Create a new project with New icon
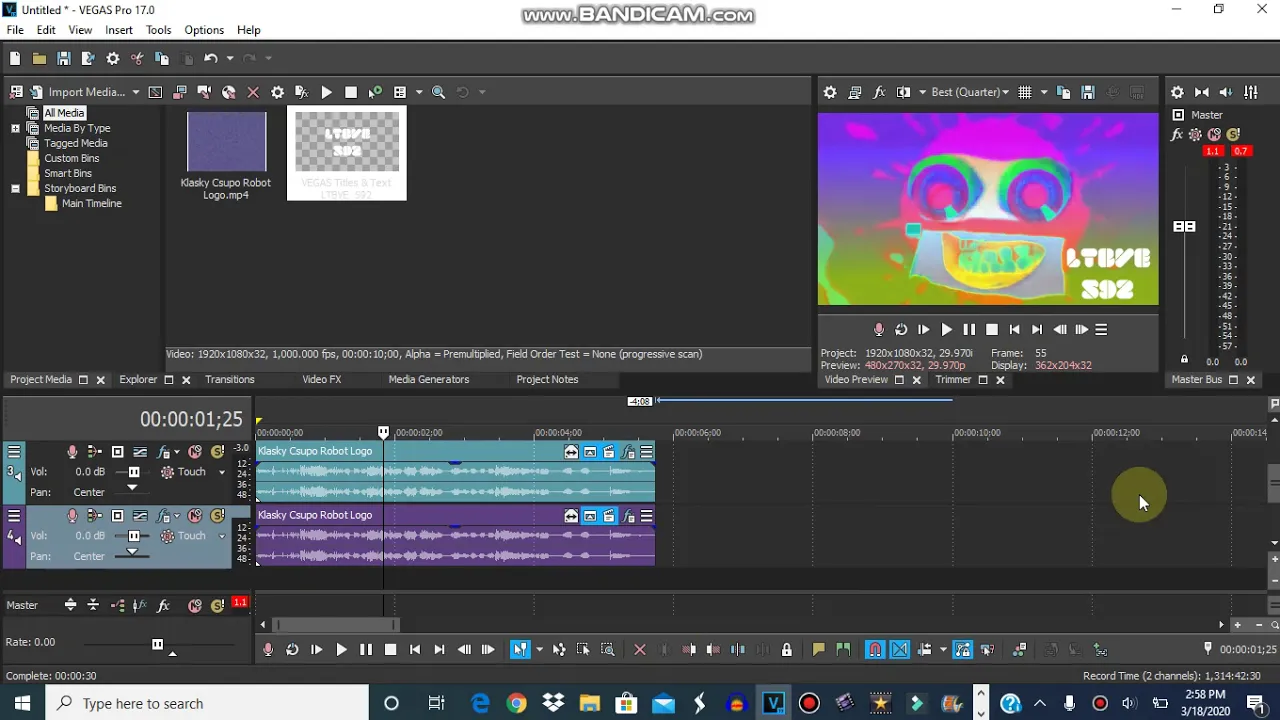This screenshot has height=720, width=1280. pyautogui.click(x=15, y=59)
